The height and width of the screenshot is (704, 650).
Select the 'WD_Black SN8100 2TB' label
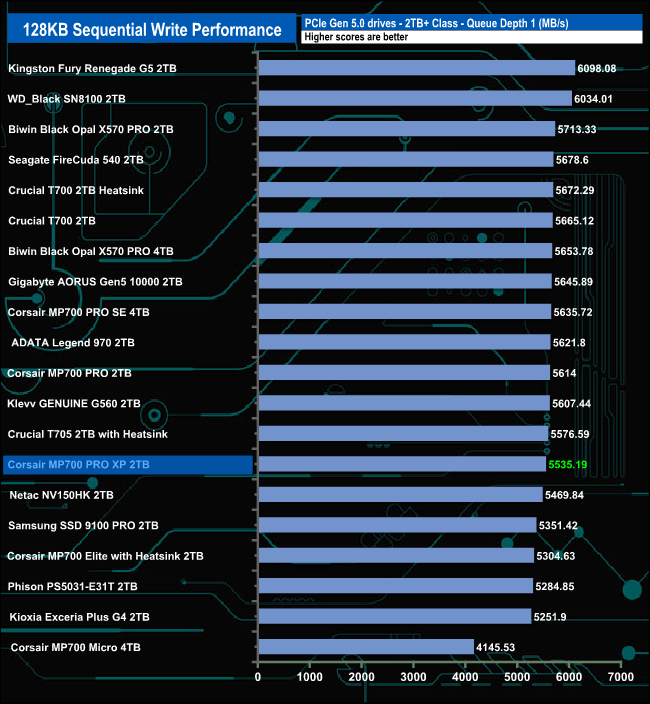click(66, 99)
